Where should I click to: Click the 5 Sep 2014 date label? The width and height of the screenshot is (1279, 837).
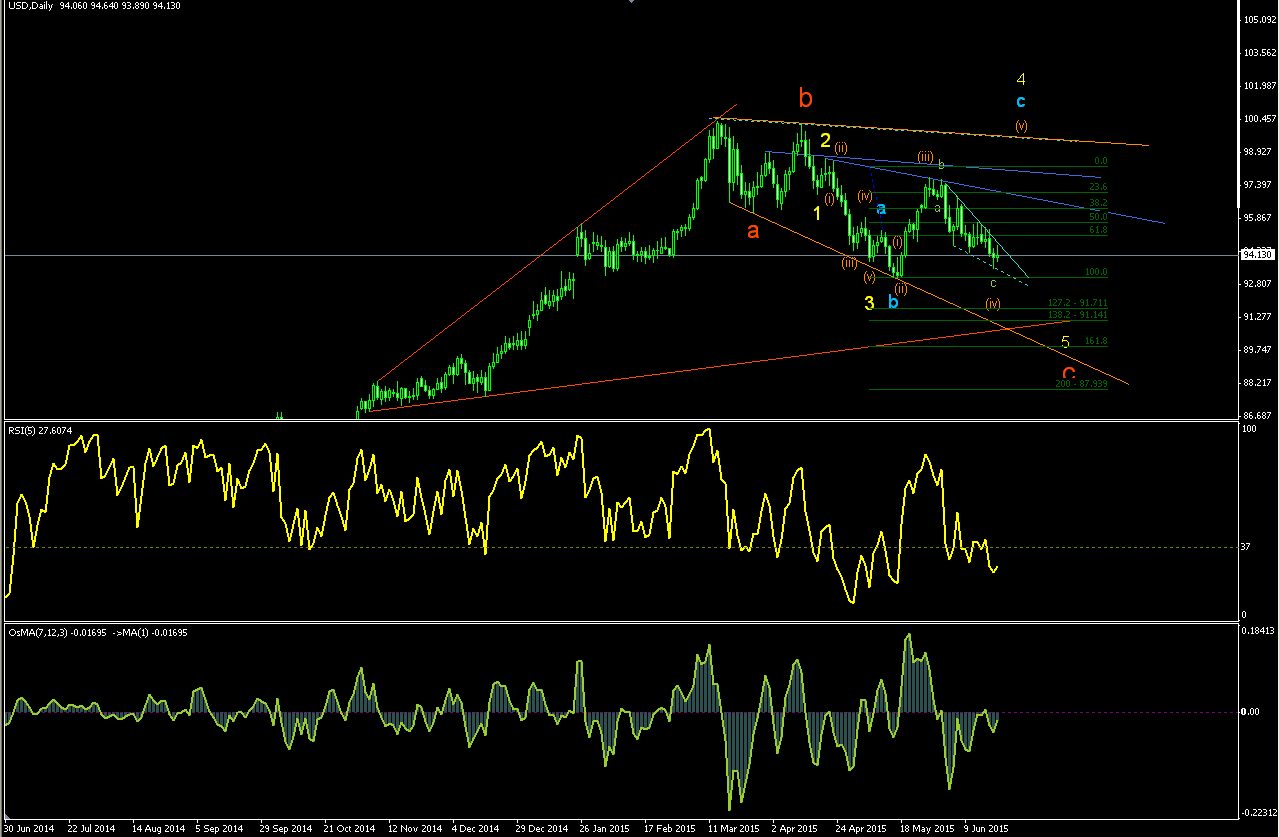(220, 829)
